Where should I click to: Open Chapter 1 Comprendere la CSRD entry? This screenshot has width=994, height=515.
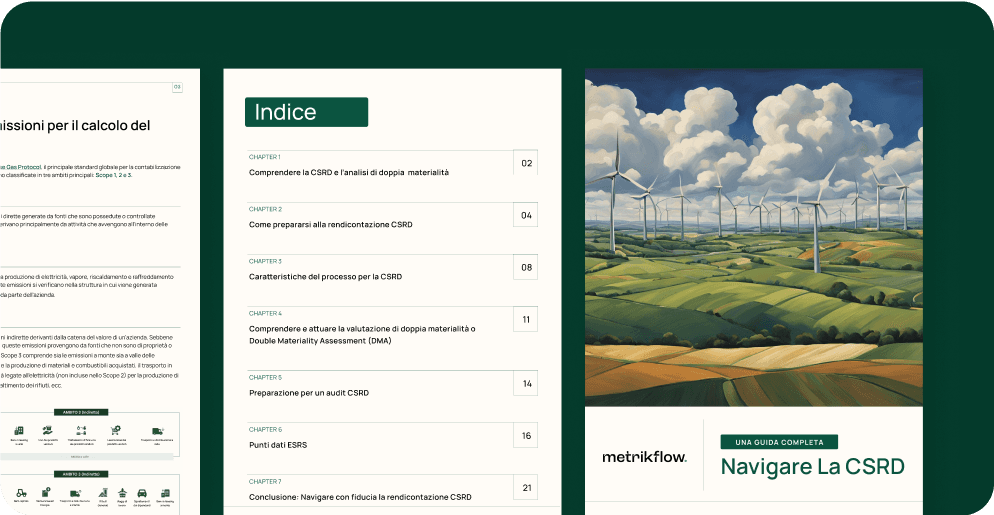pyautogui.click(x=392, y=164)
